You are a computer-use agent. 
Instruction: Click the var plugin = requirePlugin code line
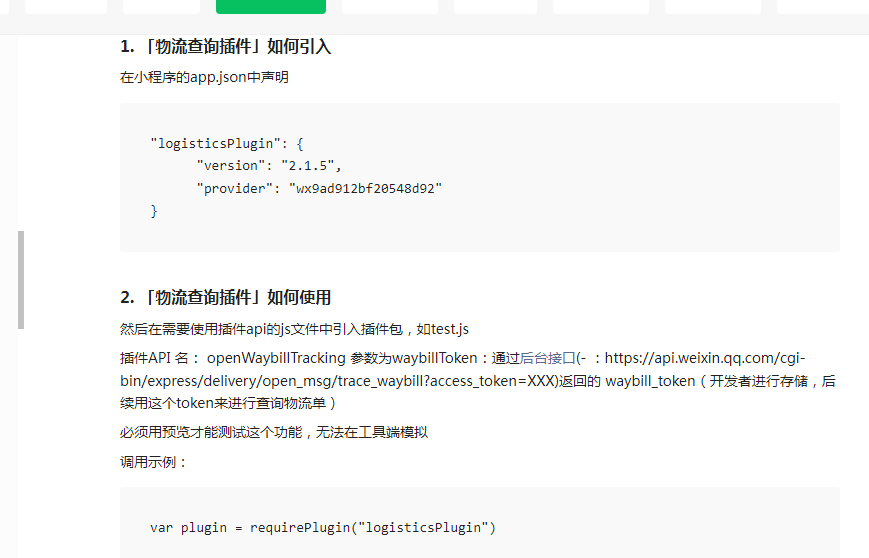coord(322,527)
